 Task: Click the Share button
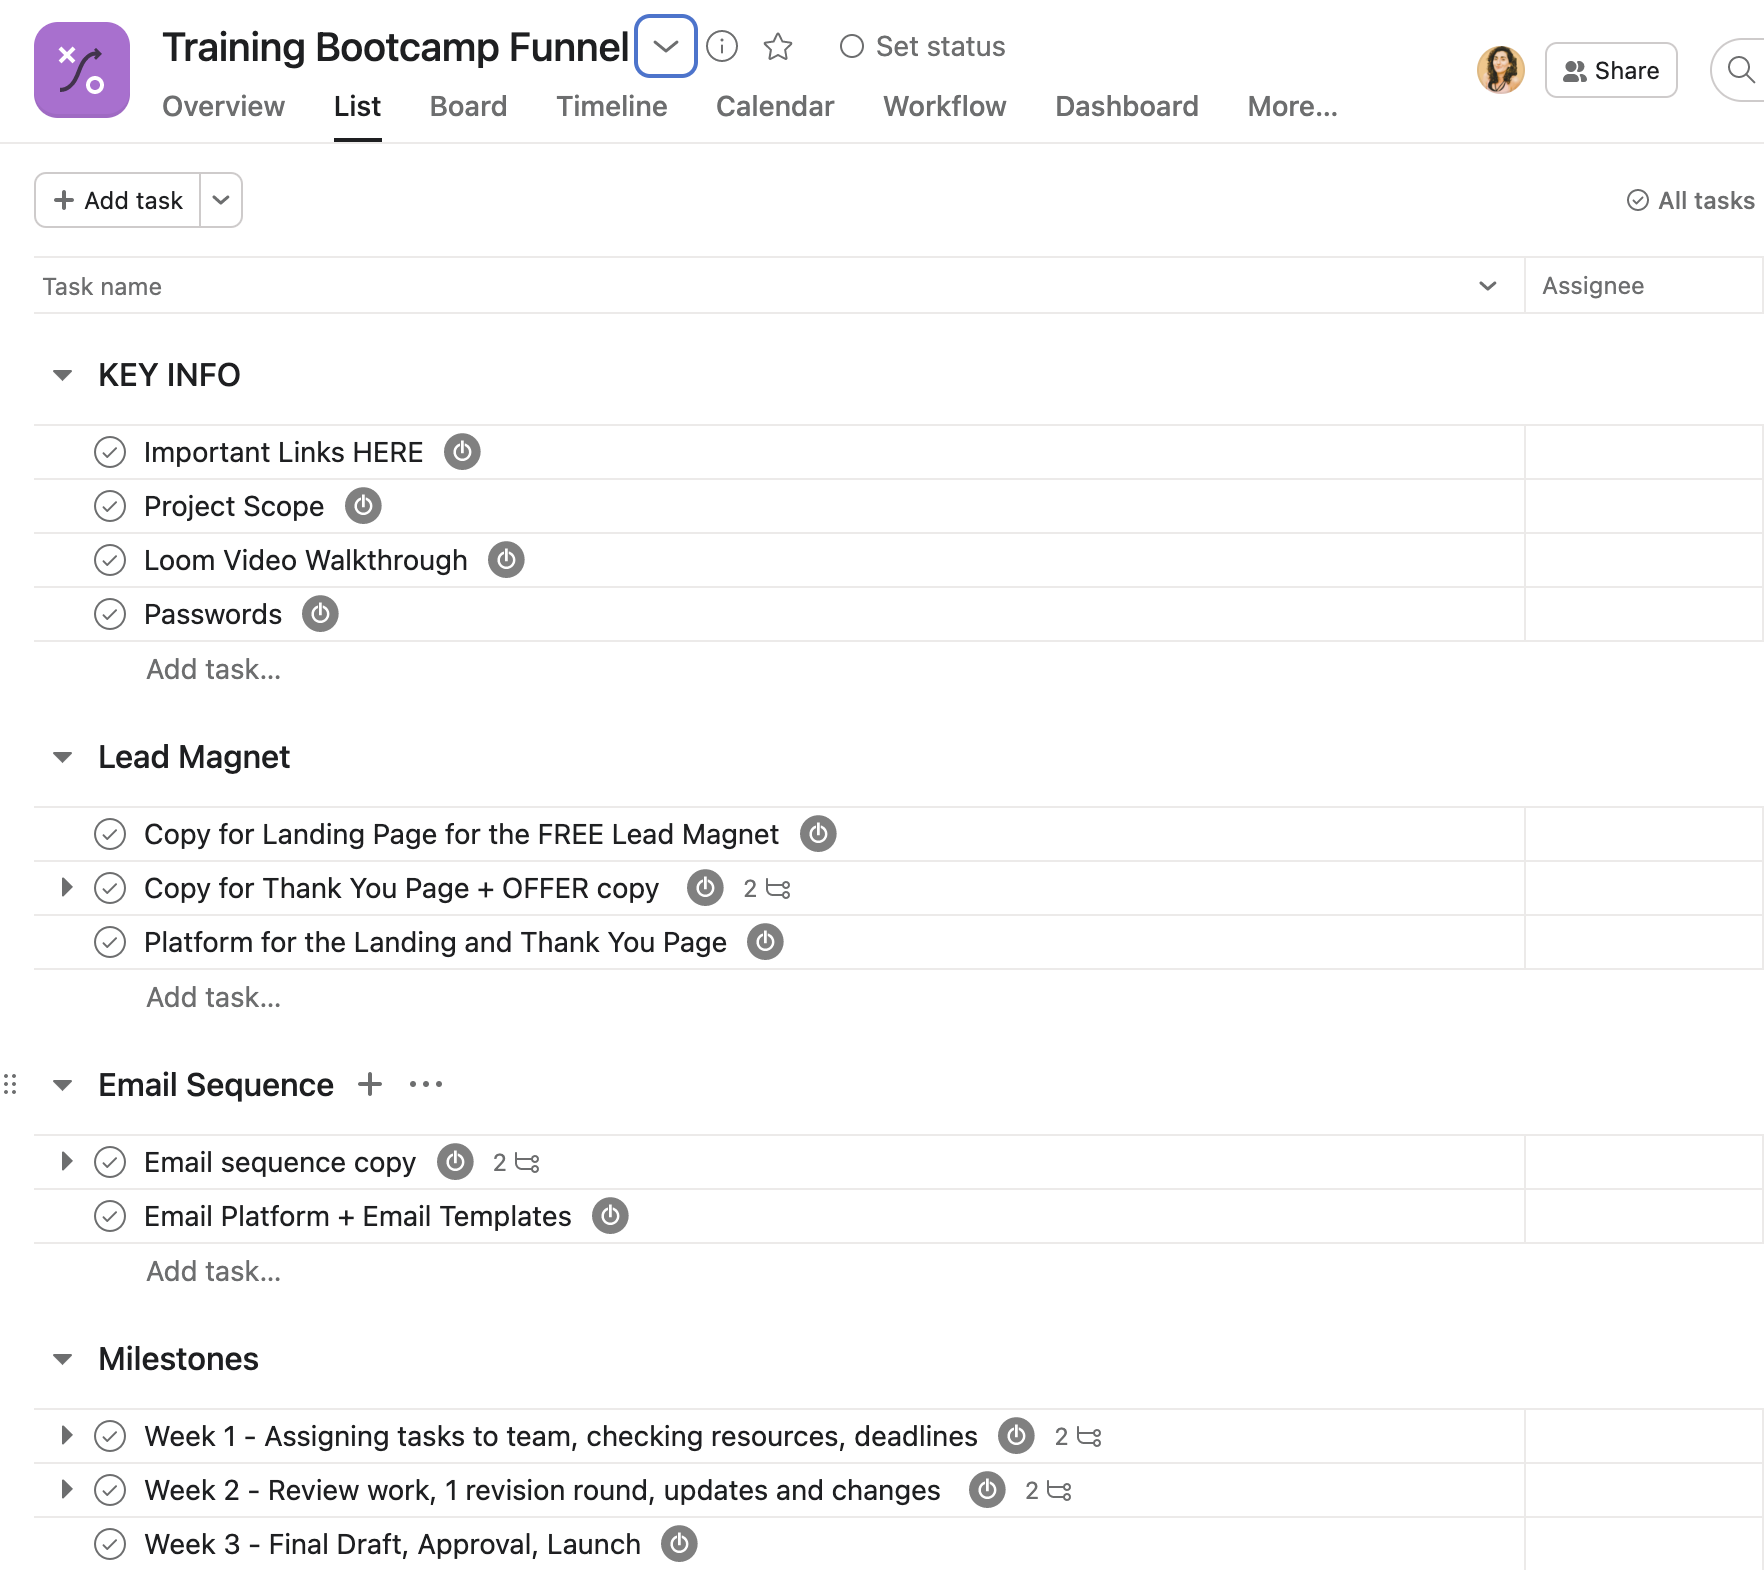[x=1611, y=70]
